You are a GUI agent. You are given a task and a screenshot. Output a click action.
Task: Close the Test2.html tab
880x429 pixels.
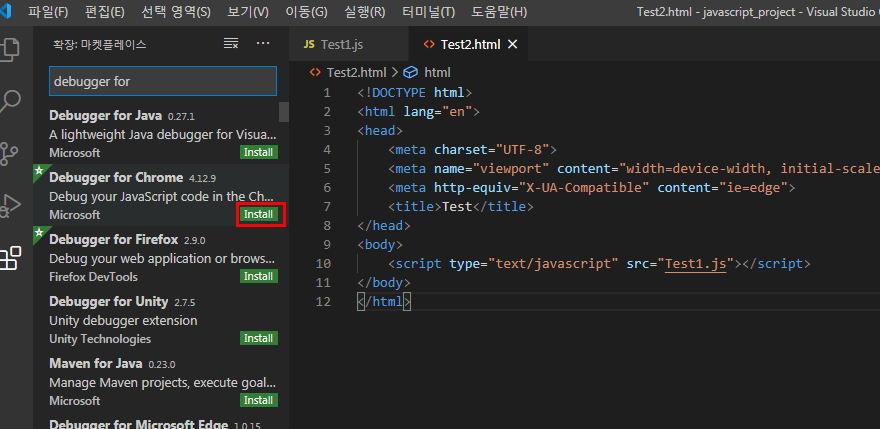512,44
